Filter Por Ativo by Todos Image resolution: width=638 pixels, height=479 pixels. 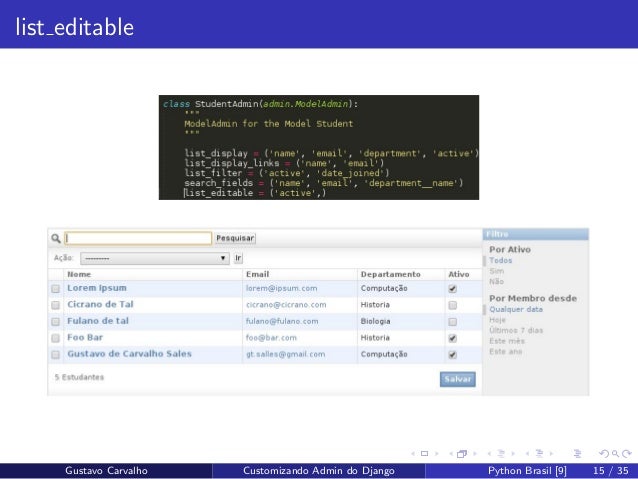500,260
